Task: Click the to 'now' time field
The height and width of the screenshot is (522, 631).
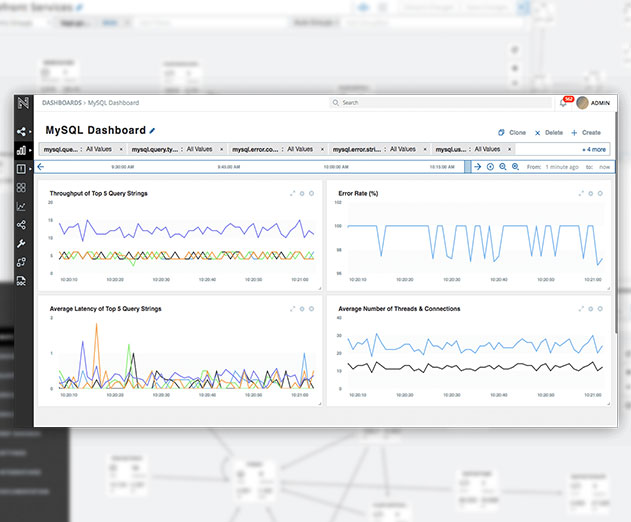Action: [604, 167]
